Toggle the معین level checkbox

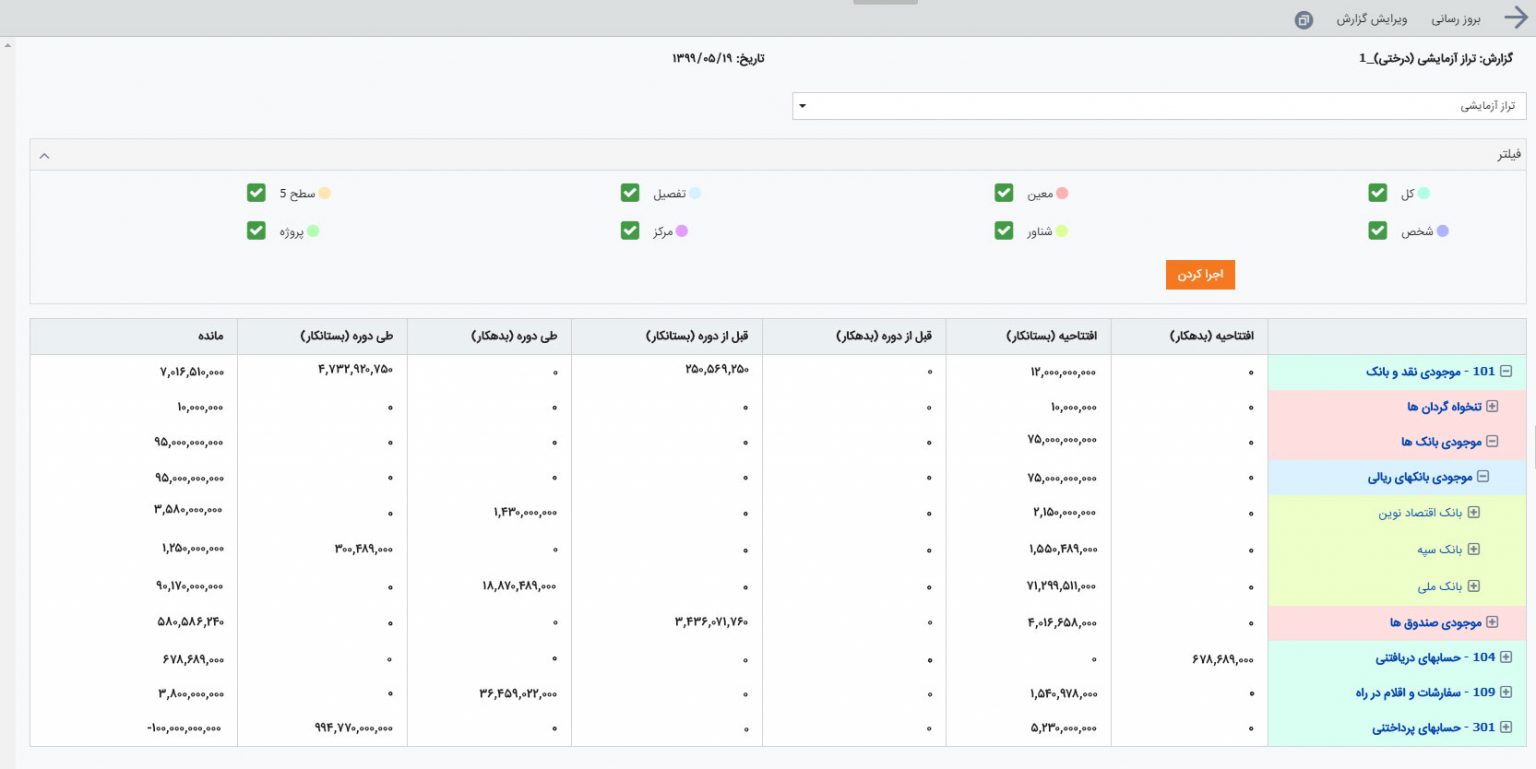click(x=1004, y=193)
